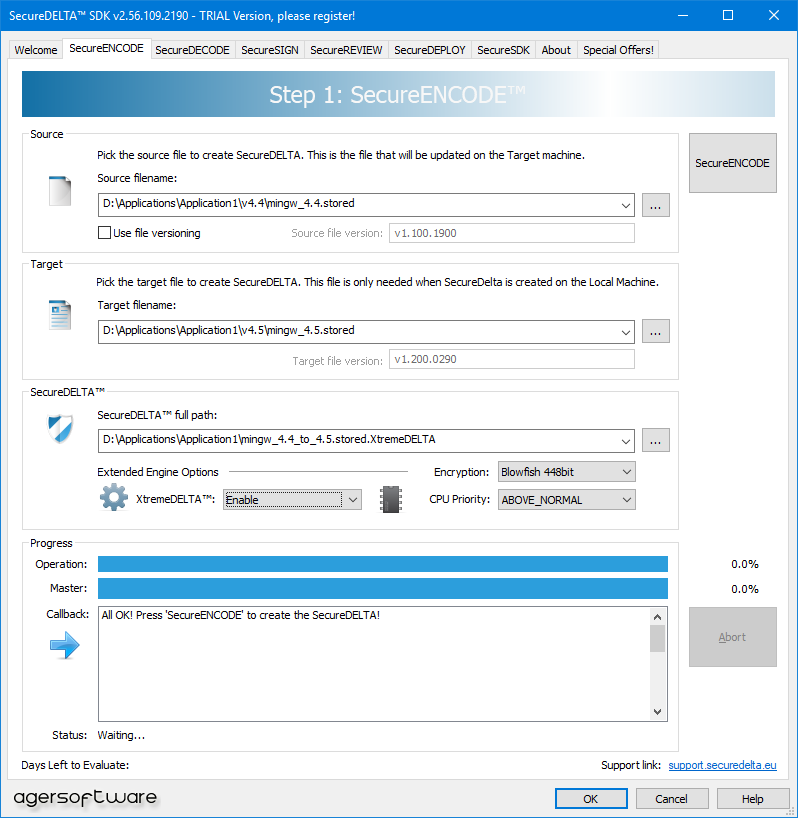Open the About tab

556,50
